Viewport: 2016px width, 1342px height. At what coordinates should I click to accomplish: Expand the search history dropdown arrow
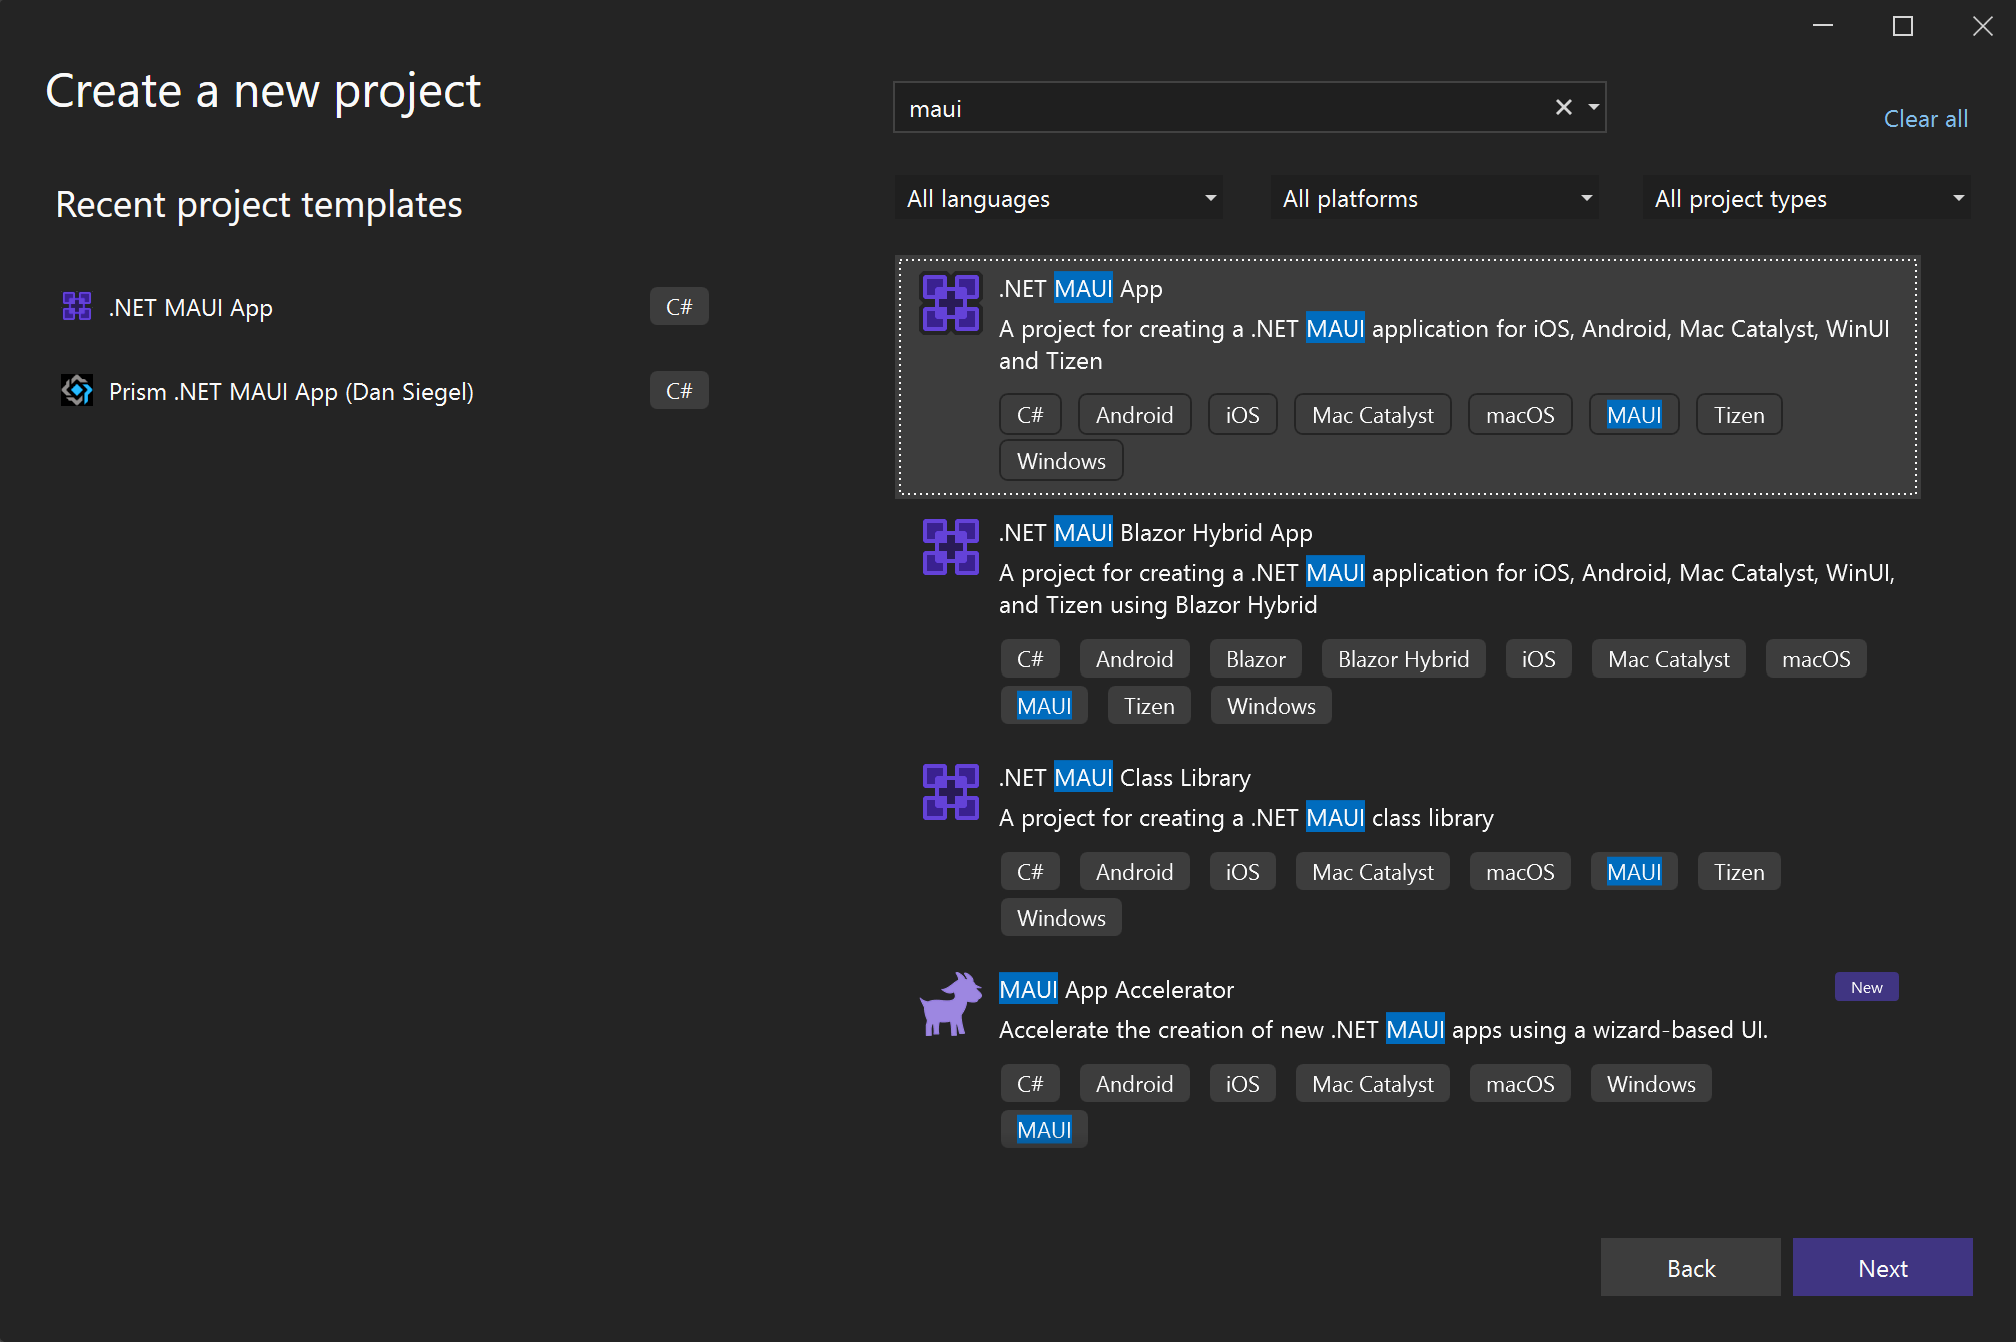point(1593,107)
